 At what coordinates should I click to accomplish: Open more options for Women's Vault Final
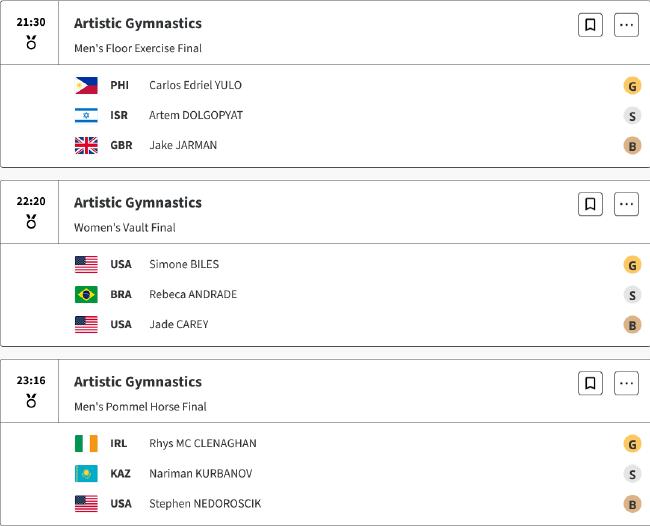coord(626,204)
